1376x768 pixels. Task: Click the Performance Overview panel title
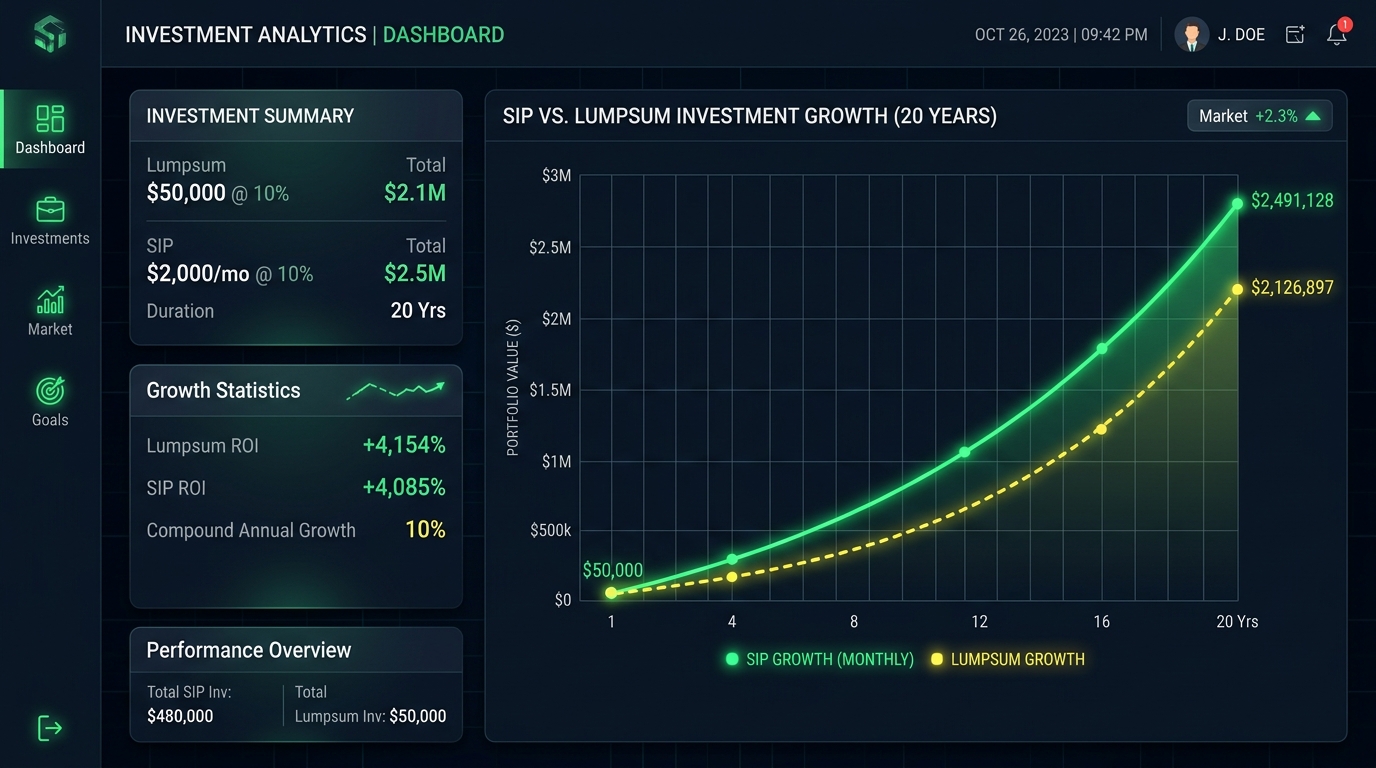(249, 650)
